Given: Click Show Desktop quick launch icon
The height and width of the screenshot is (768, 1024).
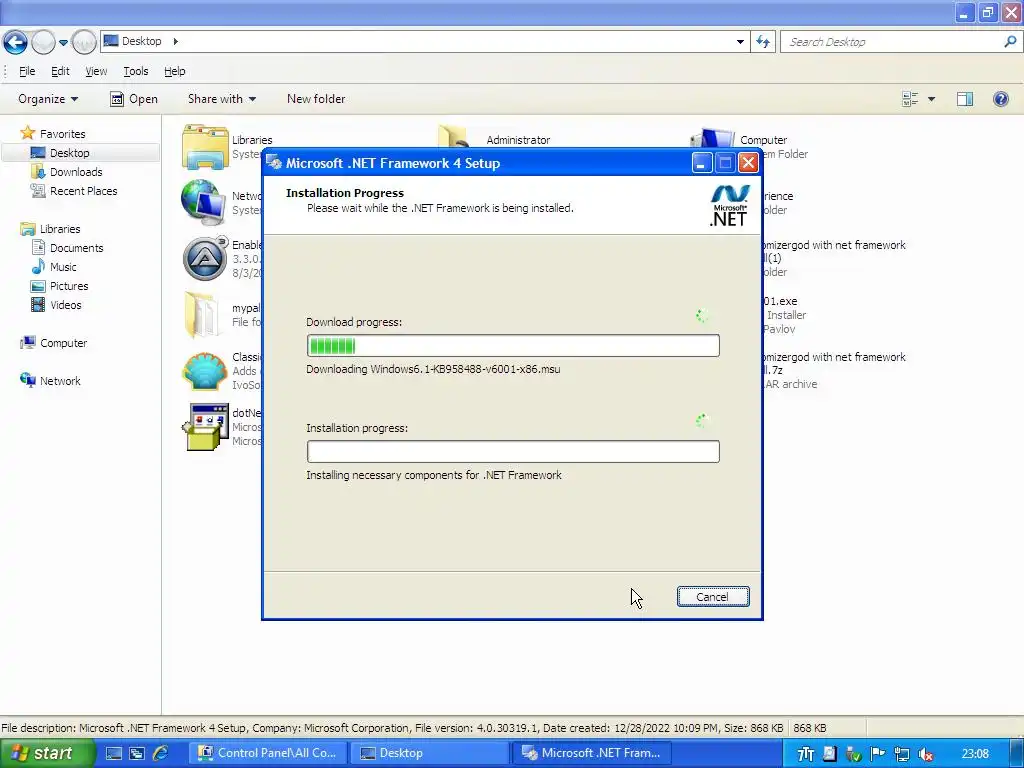Looking at the screenshot, I should [114, 754].
